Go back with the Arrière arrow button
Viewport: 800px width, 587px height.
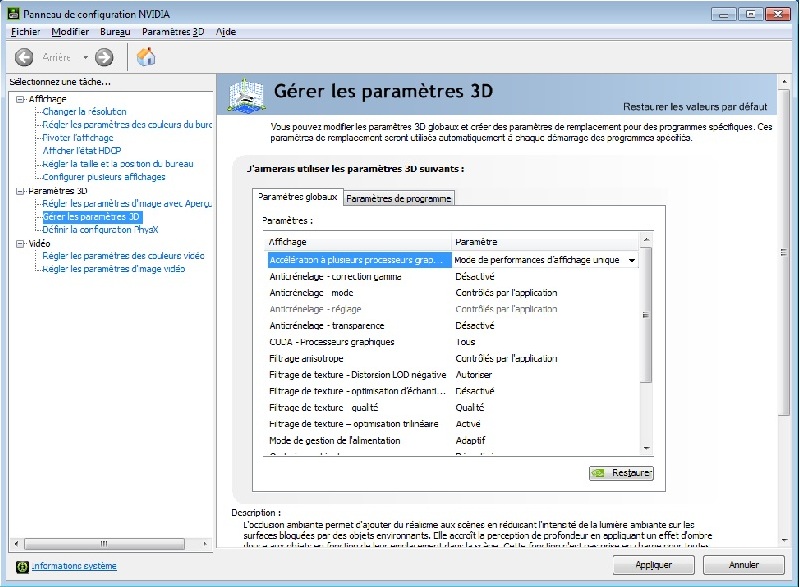(24, 57)
